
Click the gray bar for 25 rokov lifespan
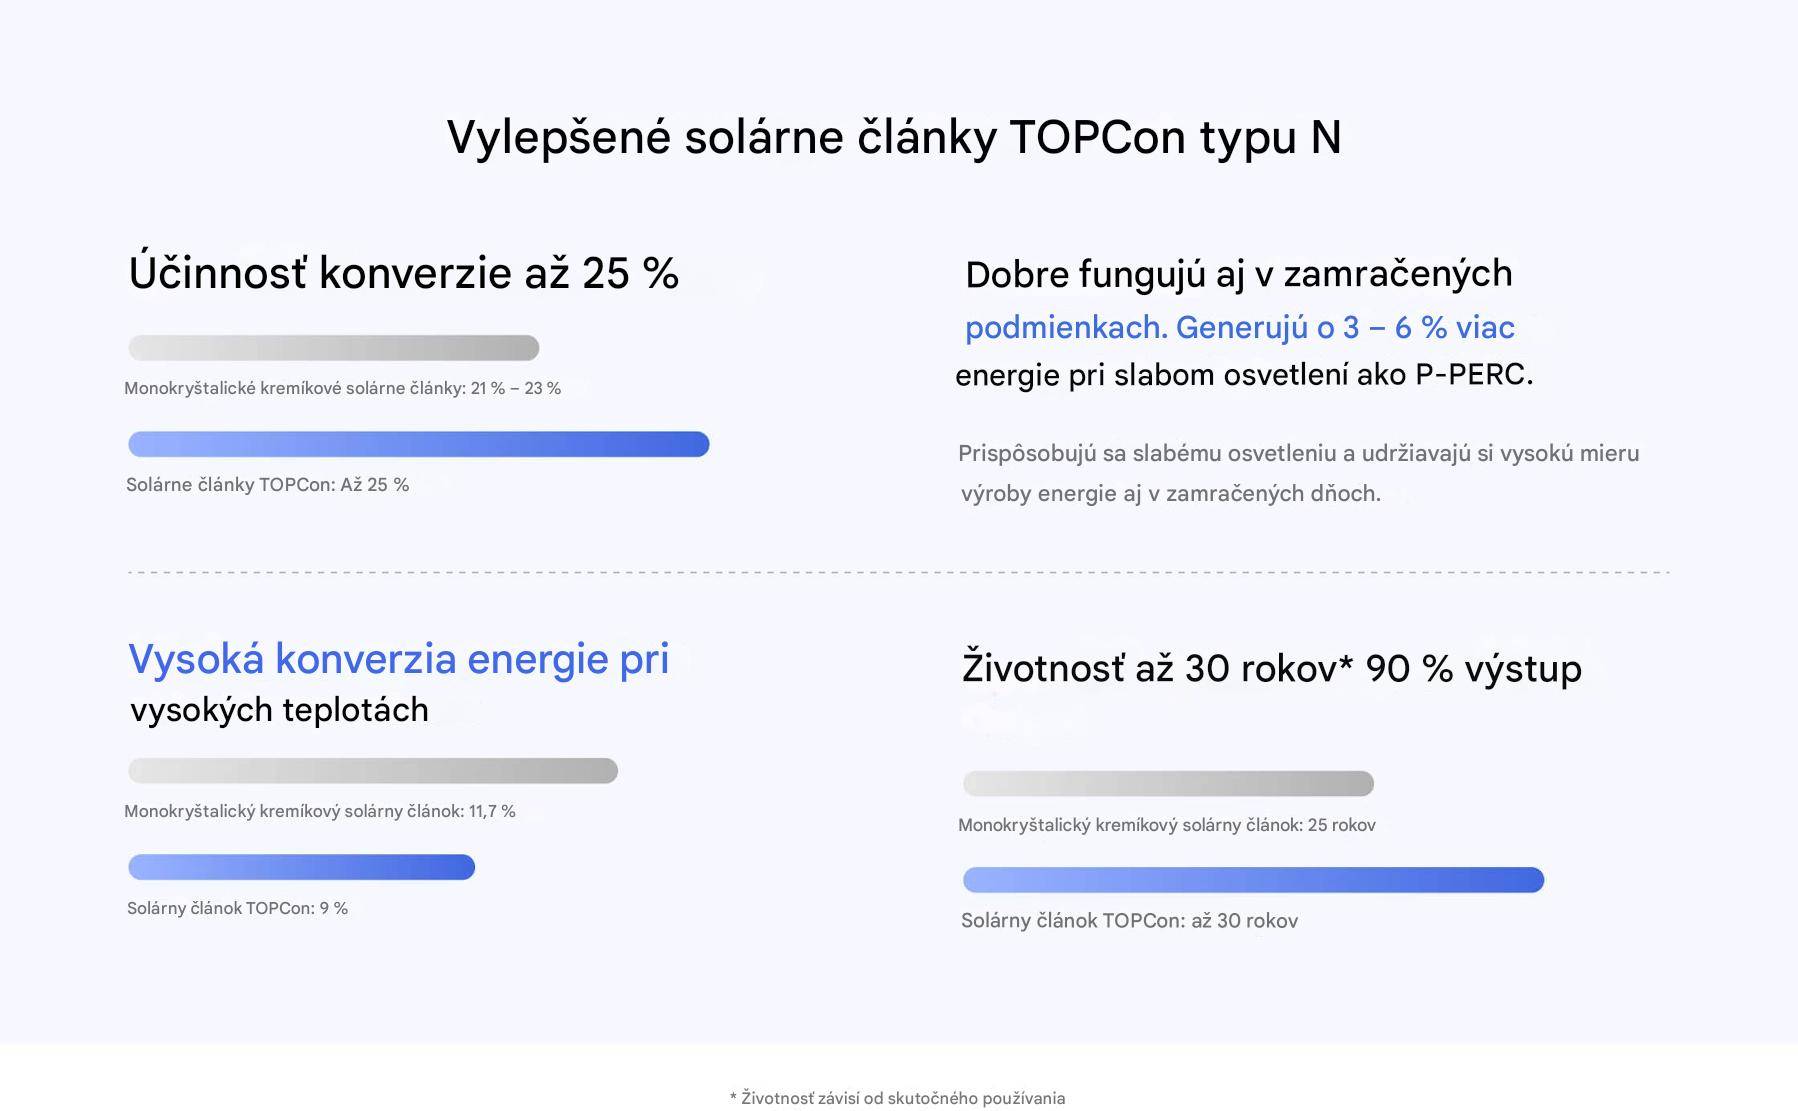[x=1168, y=784]
